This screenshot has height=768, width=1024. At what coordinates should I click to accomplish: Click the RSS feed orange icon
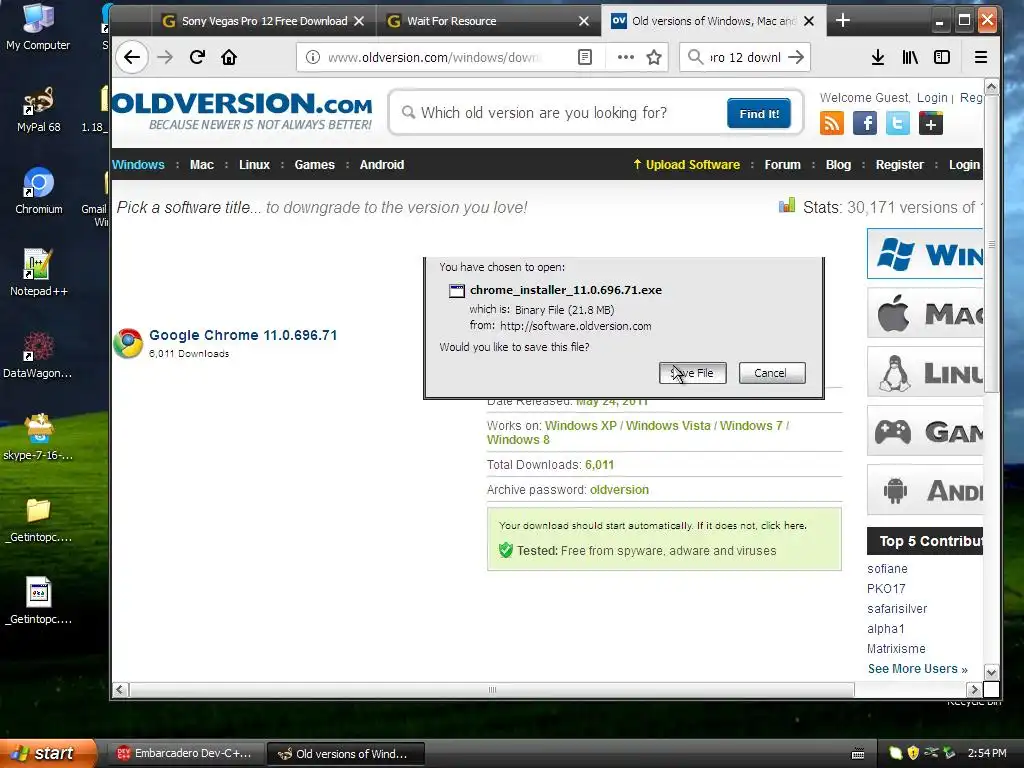(831, 123)
